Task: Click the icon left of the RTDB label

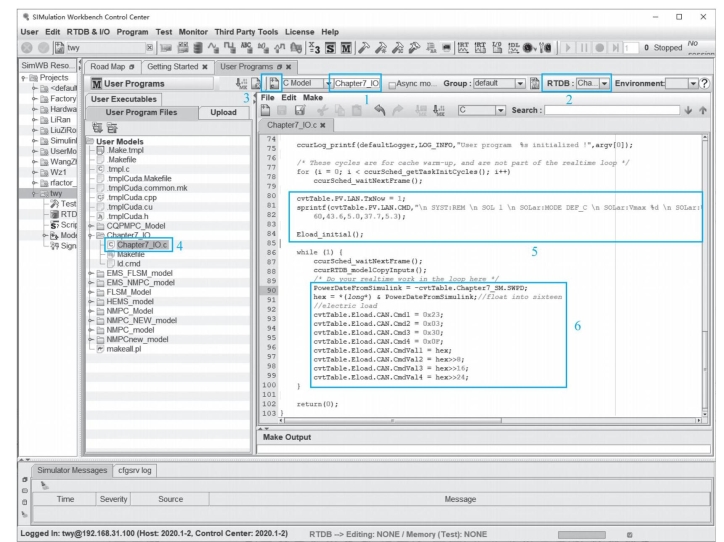Action: tap(534, 84)
